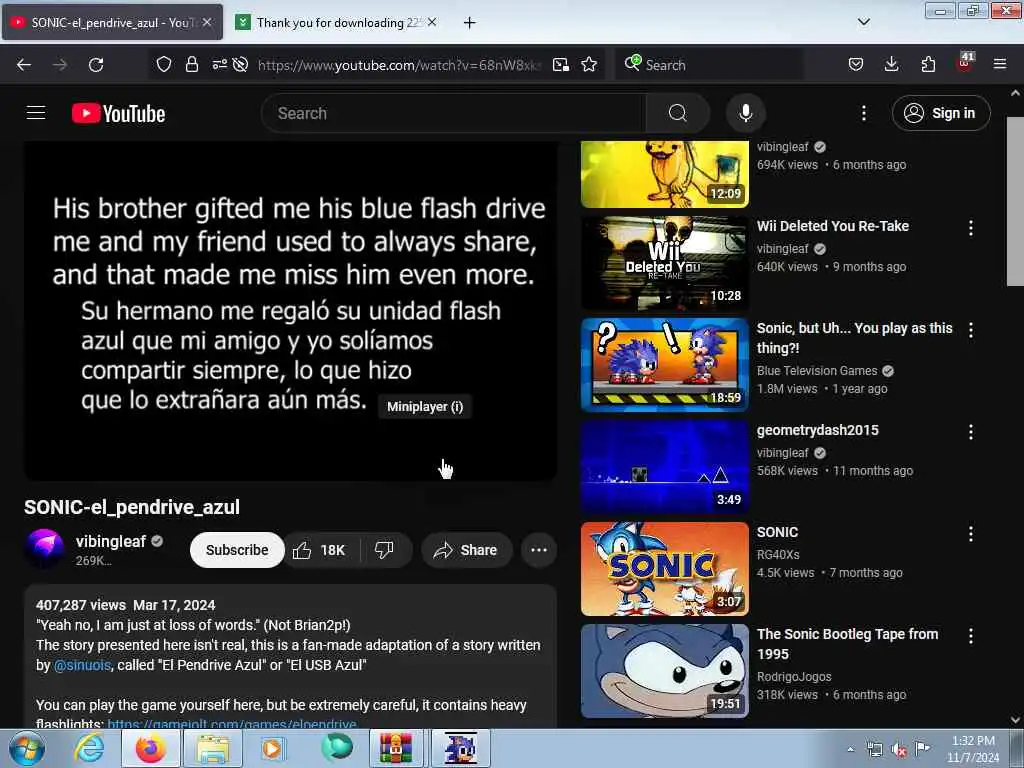This screenshot has height=768, width=1024.
Task: Dislike the video with the thumbs-down
Action: [384, 550]
